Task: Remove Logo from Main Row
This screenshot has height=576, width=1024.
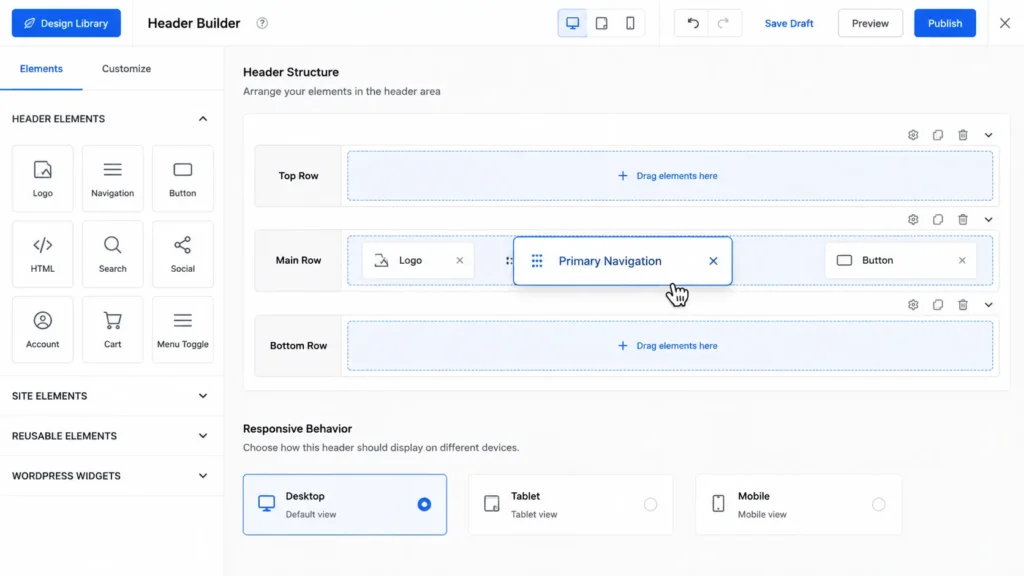Action: point(460,260)
